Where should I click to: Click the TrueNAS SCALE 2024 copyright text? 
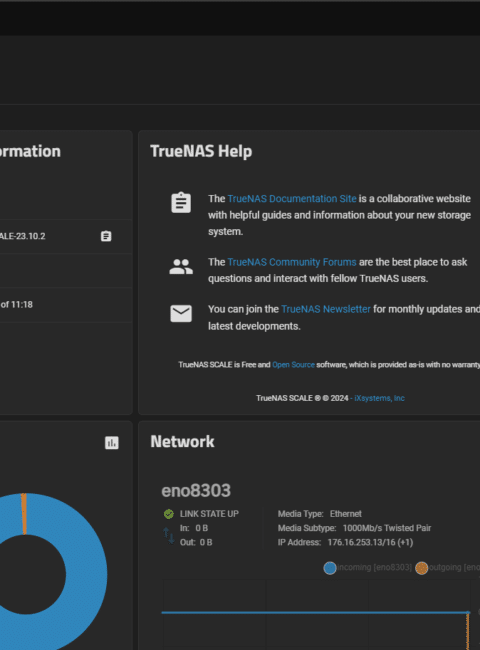click(302, 398)
